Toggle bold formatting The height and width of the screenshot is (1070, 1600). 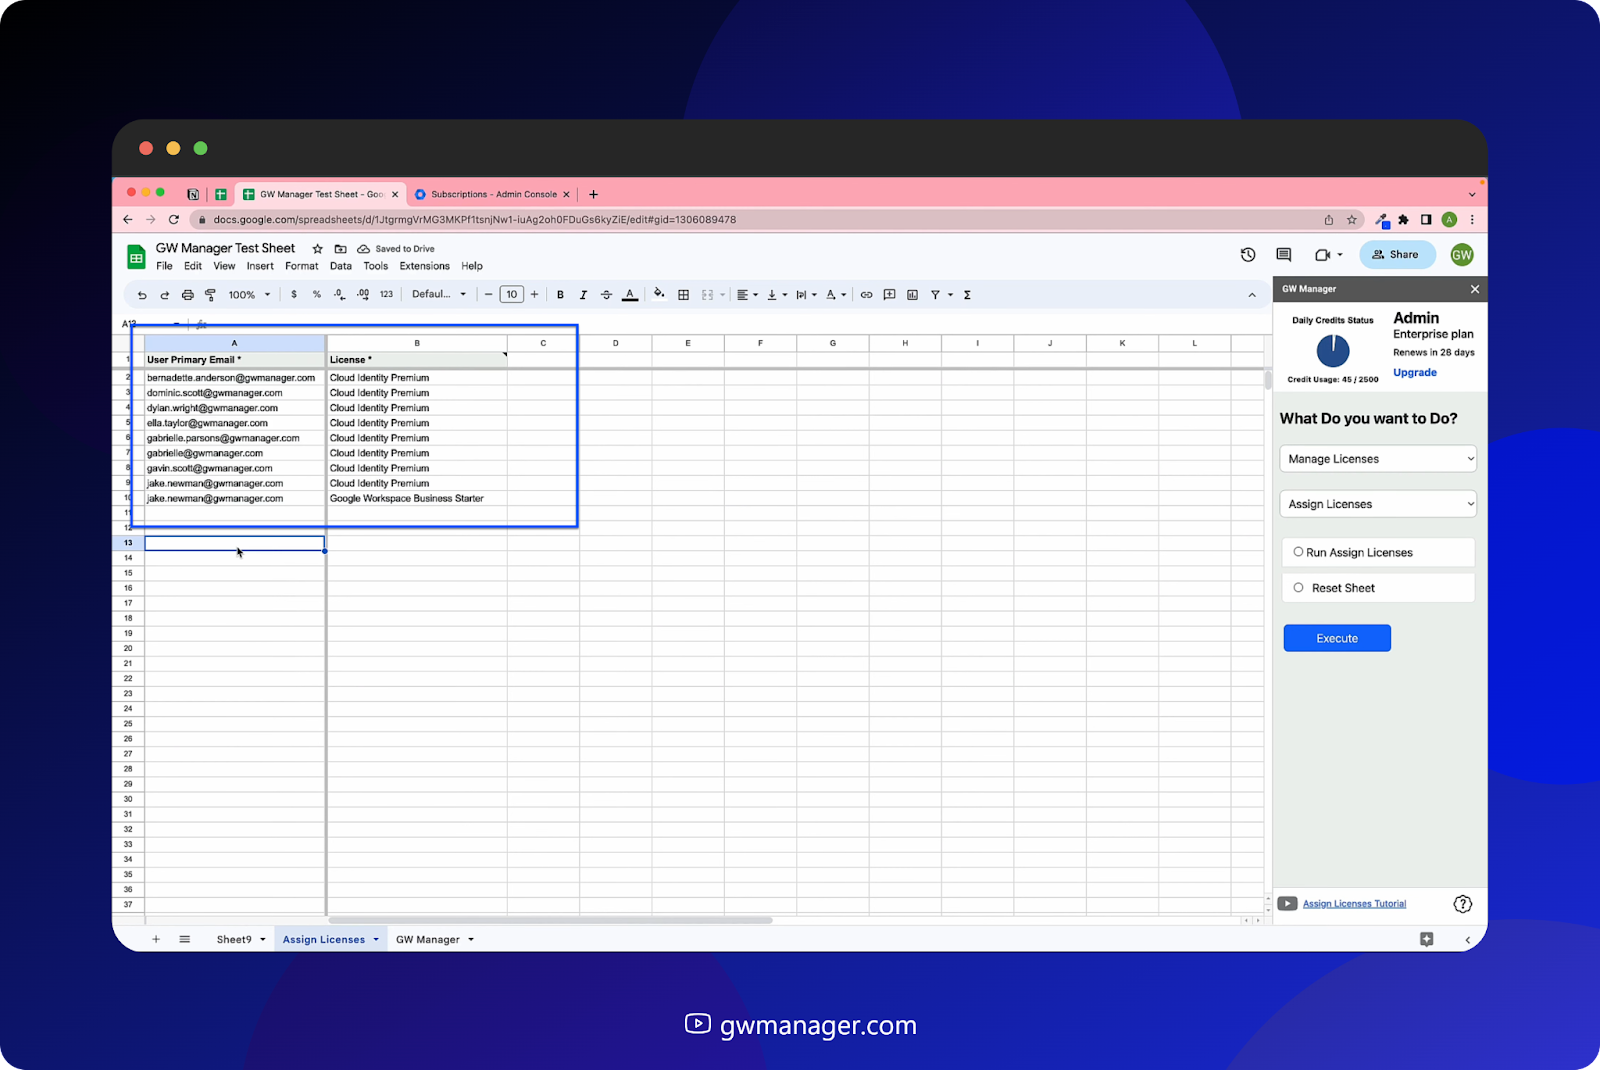560,295
